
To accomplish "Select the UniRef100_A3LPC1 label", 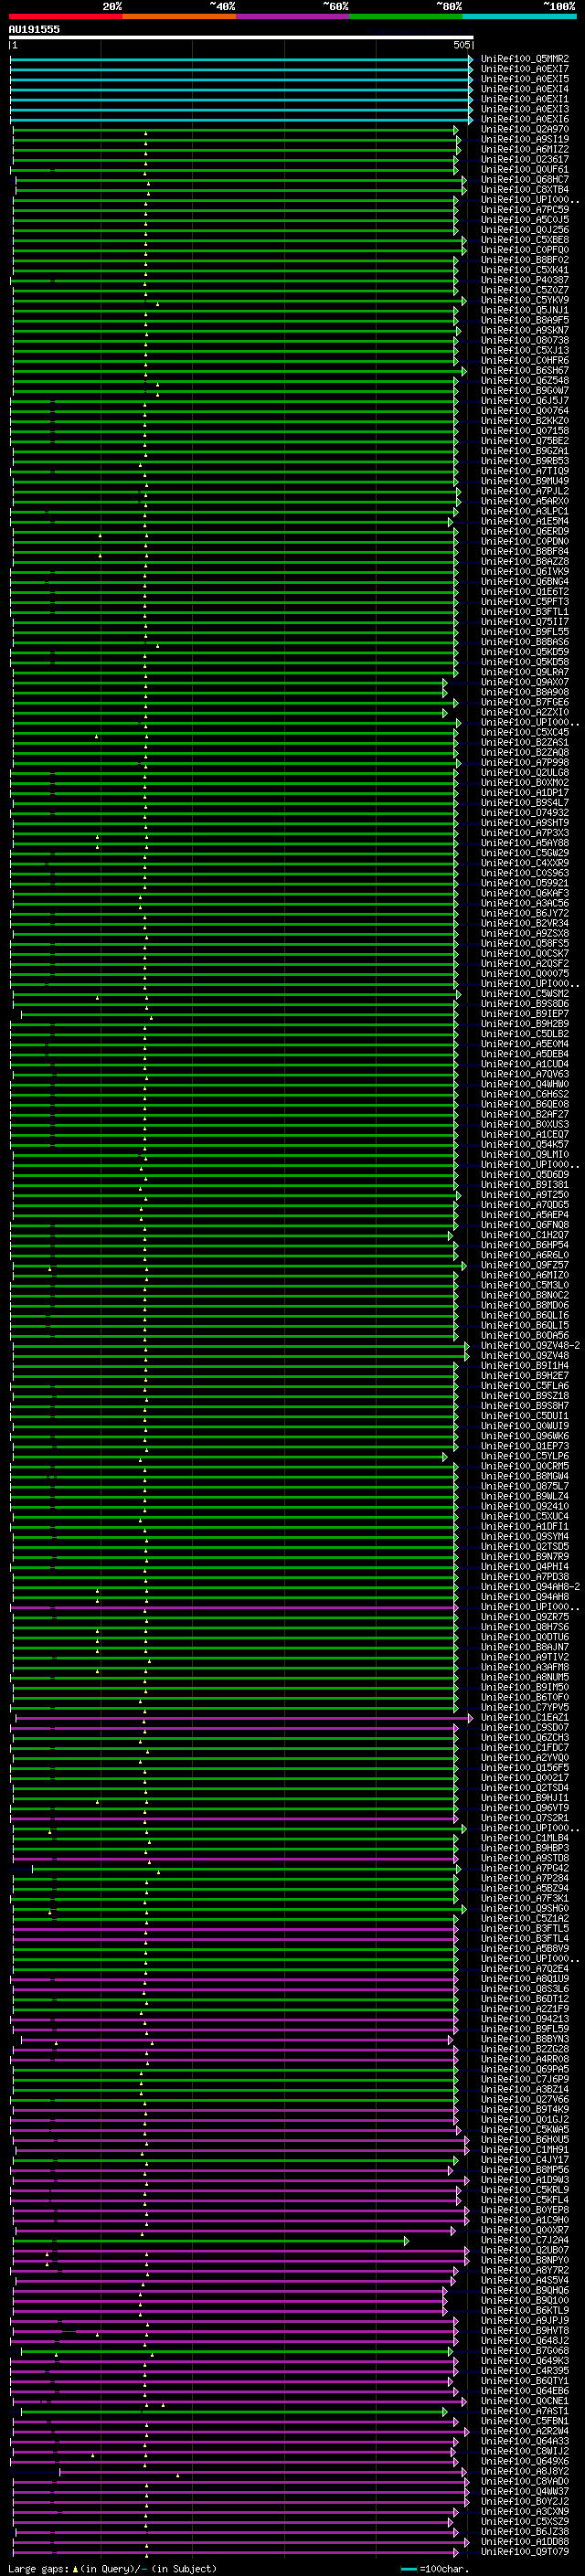I will [525, 511].
